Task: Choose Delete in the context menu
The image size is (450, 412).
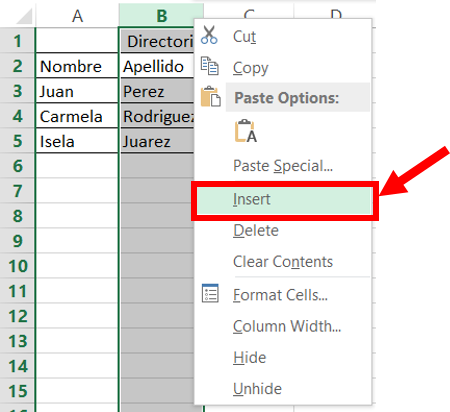Action: [256, 230]
